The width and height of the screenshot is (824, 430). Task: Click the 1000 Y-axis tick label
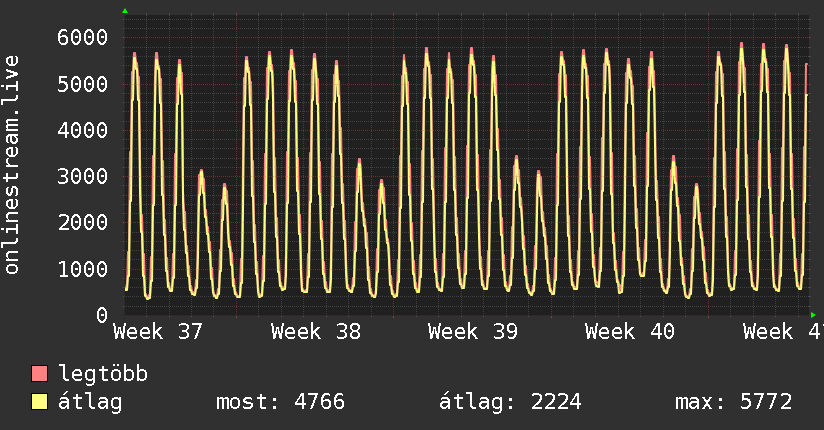click(83, 269)
